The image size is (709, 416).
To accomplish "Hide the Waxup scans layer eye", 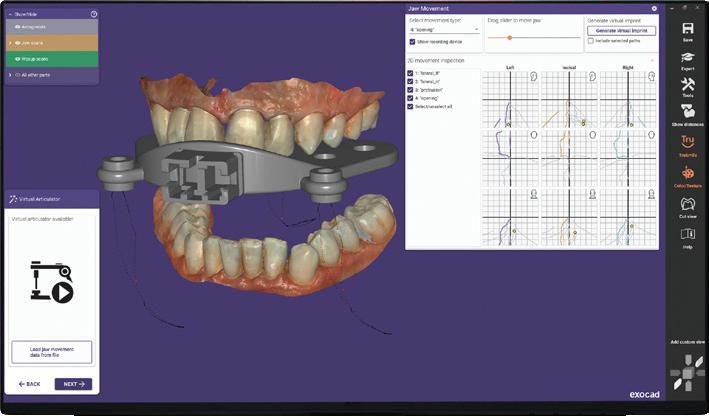I will [18, 59].
